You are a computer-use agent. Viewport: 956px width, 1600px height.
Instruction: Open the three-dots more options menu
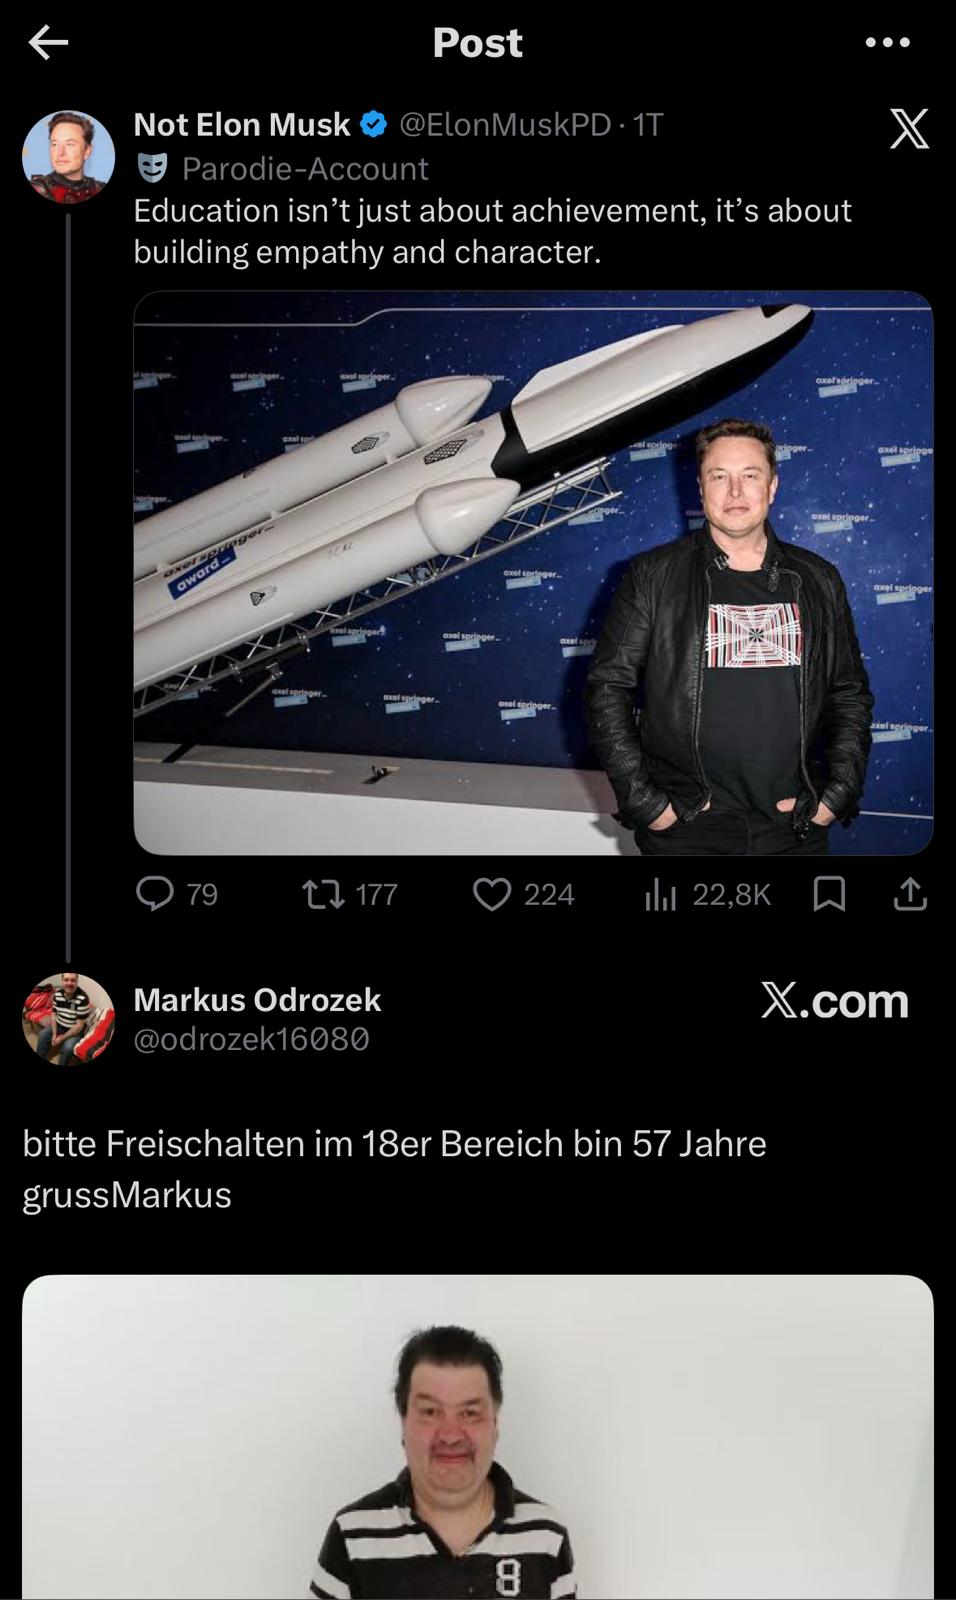point(887,42)
